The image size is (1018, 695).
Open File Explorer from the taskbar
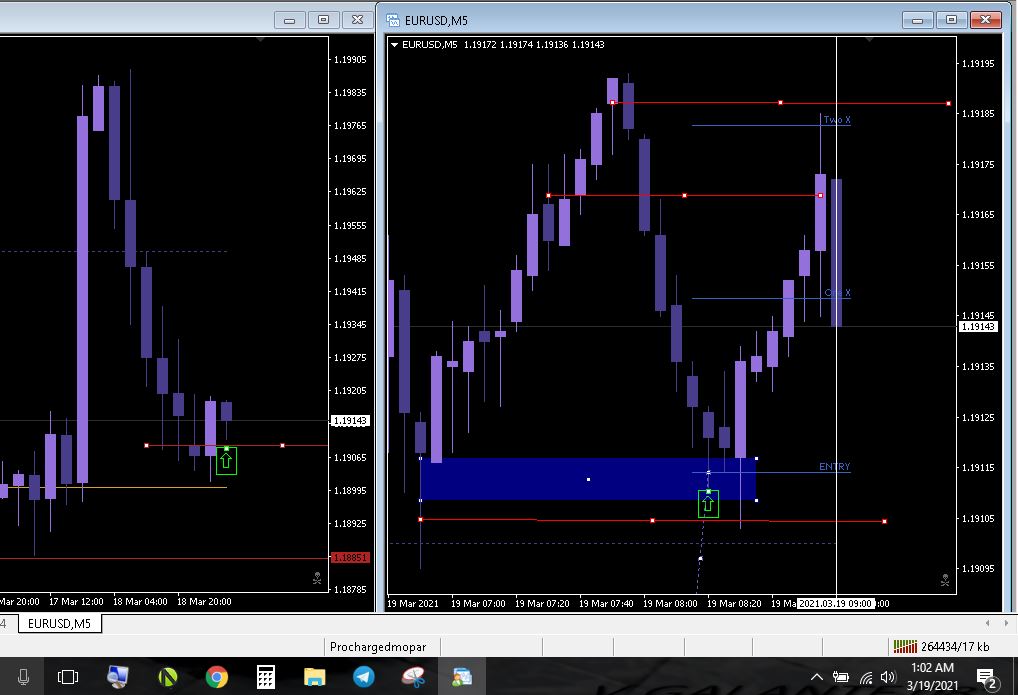(314, 677)
